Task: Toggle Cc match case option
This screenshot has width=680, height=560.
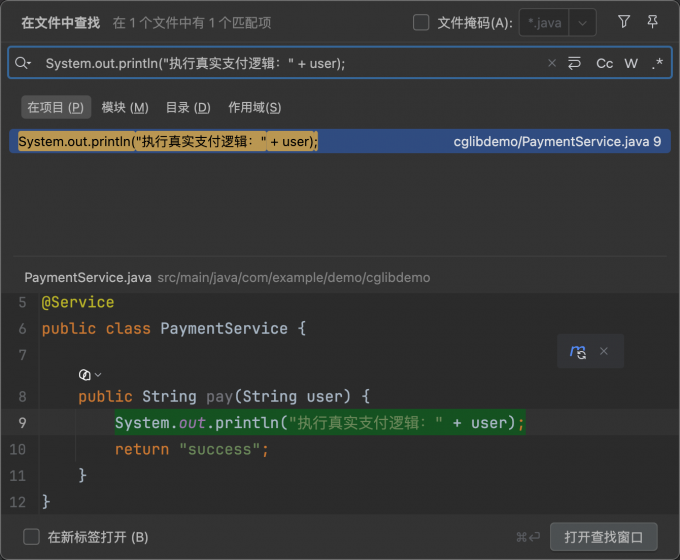Action: coord(605,64)
